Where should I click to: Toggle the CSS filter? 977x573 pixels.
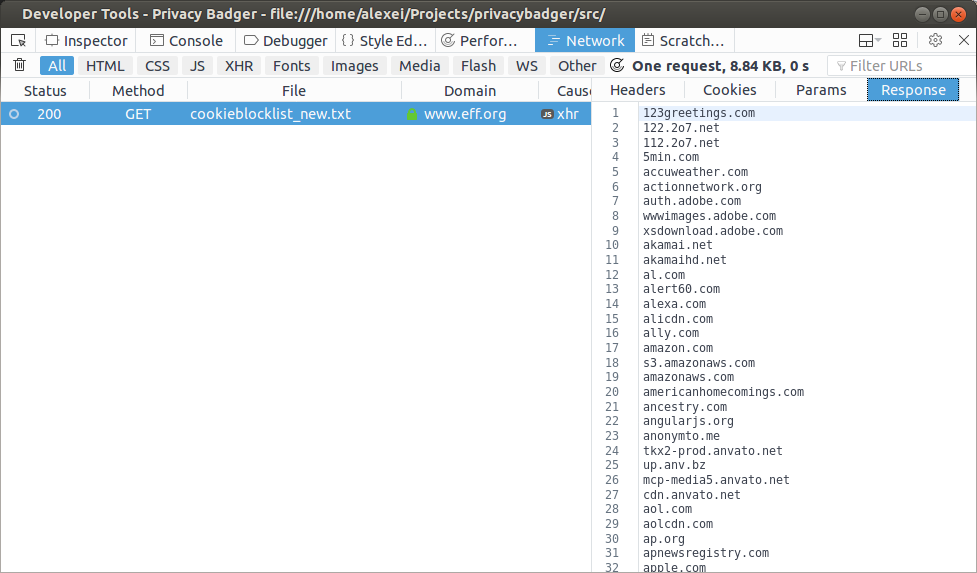(157, 65)
